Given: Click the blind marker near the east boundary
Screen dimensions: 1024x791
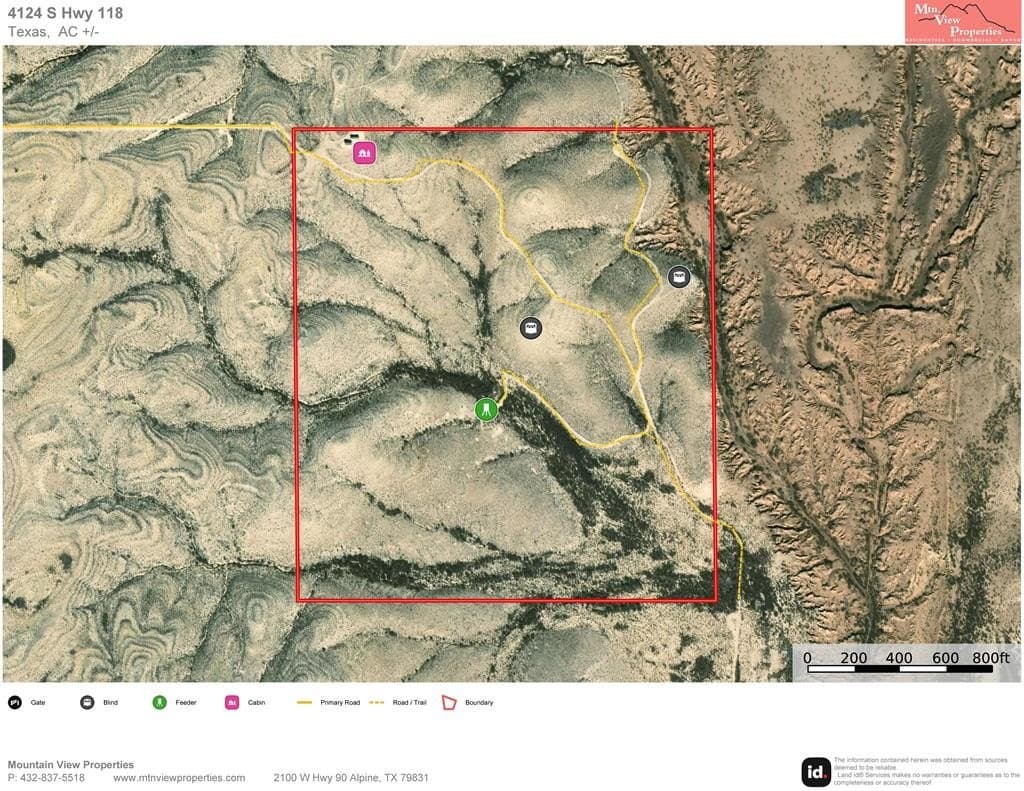Looking at the screenshot, I should (x=679, y=276).
